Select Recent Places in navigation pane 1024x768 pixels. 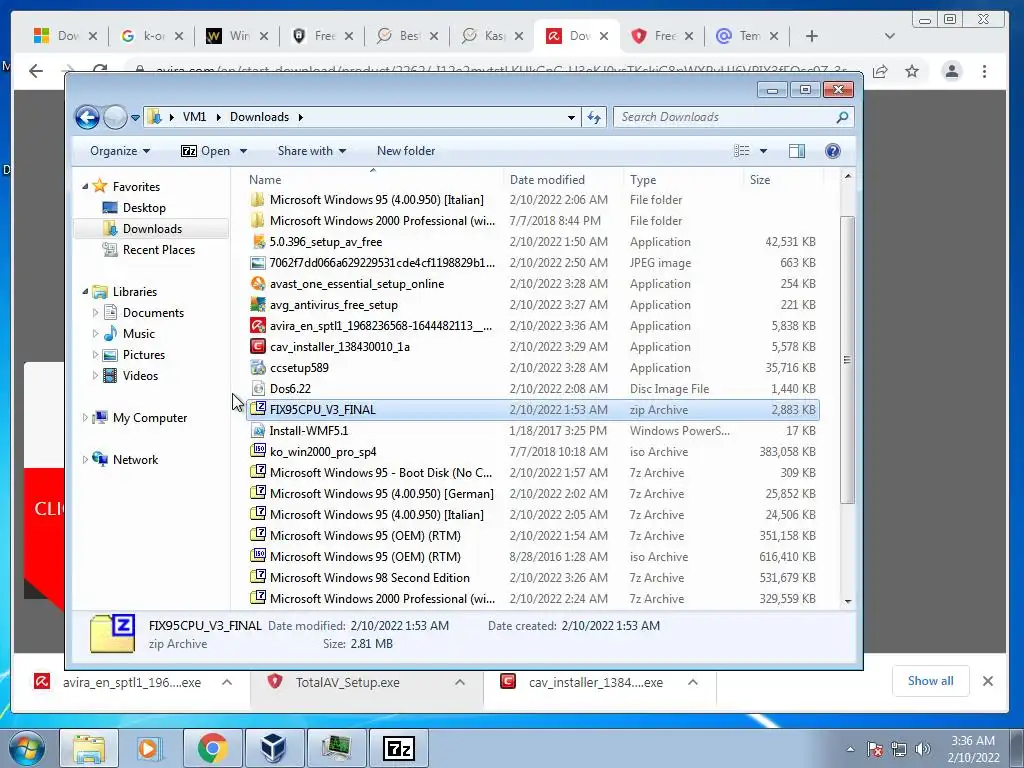[x=159, y=249]
